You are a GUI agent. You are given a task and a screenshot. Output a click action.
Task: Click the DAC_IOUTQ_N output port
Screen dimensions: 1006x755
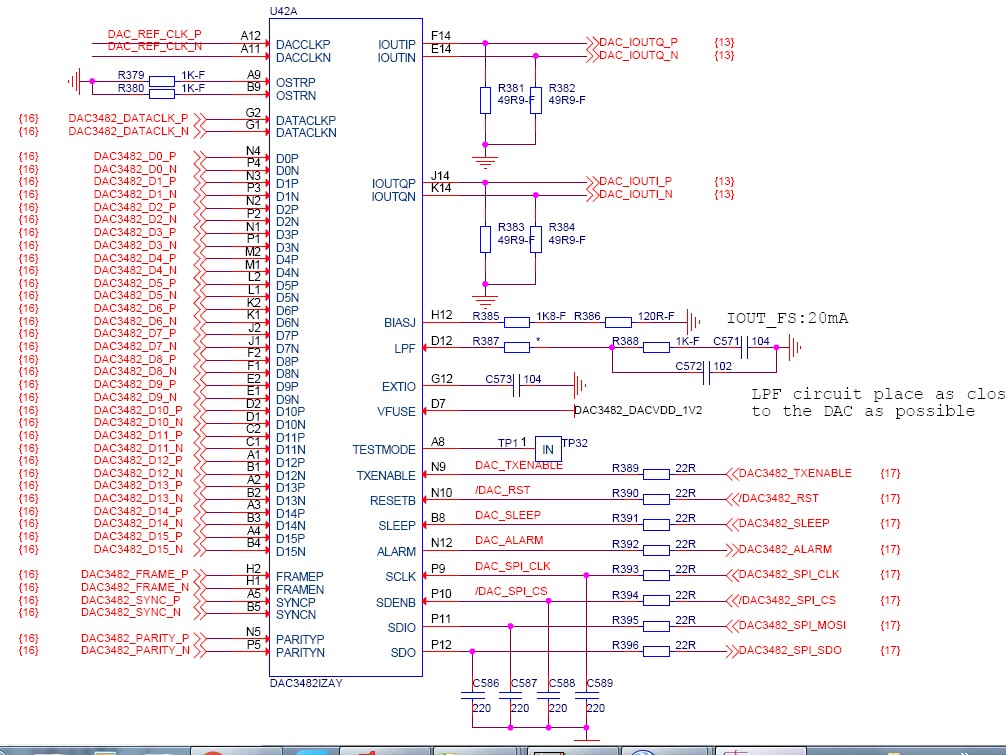(638, 55)
